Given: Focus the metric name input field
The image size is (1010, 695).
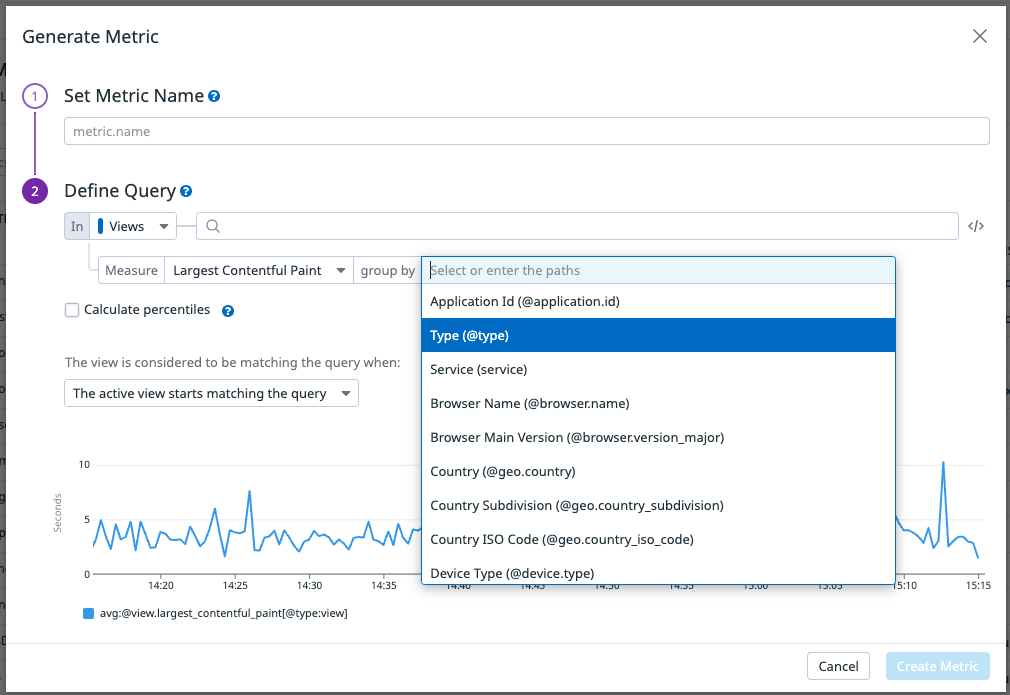Looking at the screenshot, I should [x=526, y=131].
